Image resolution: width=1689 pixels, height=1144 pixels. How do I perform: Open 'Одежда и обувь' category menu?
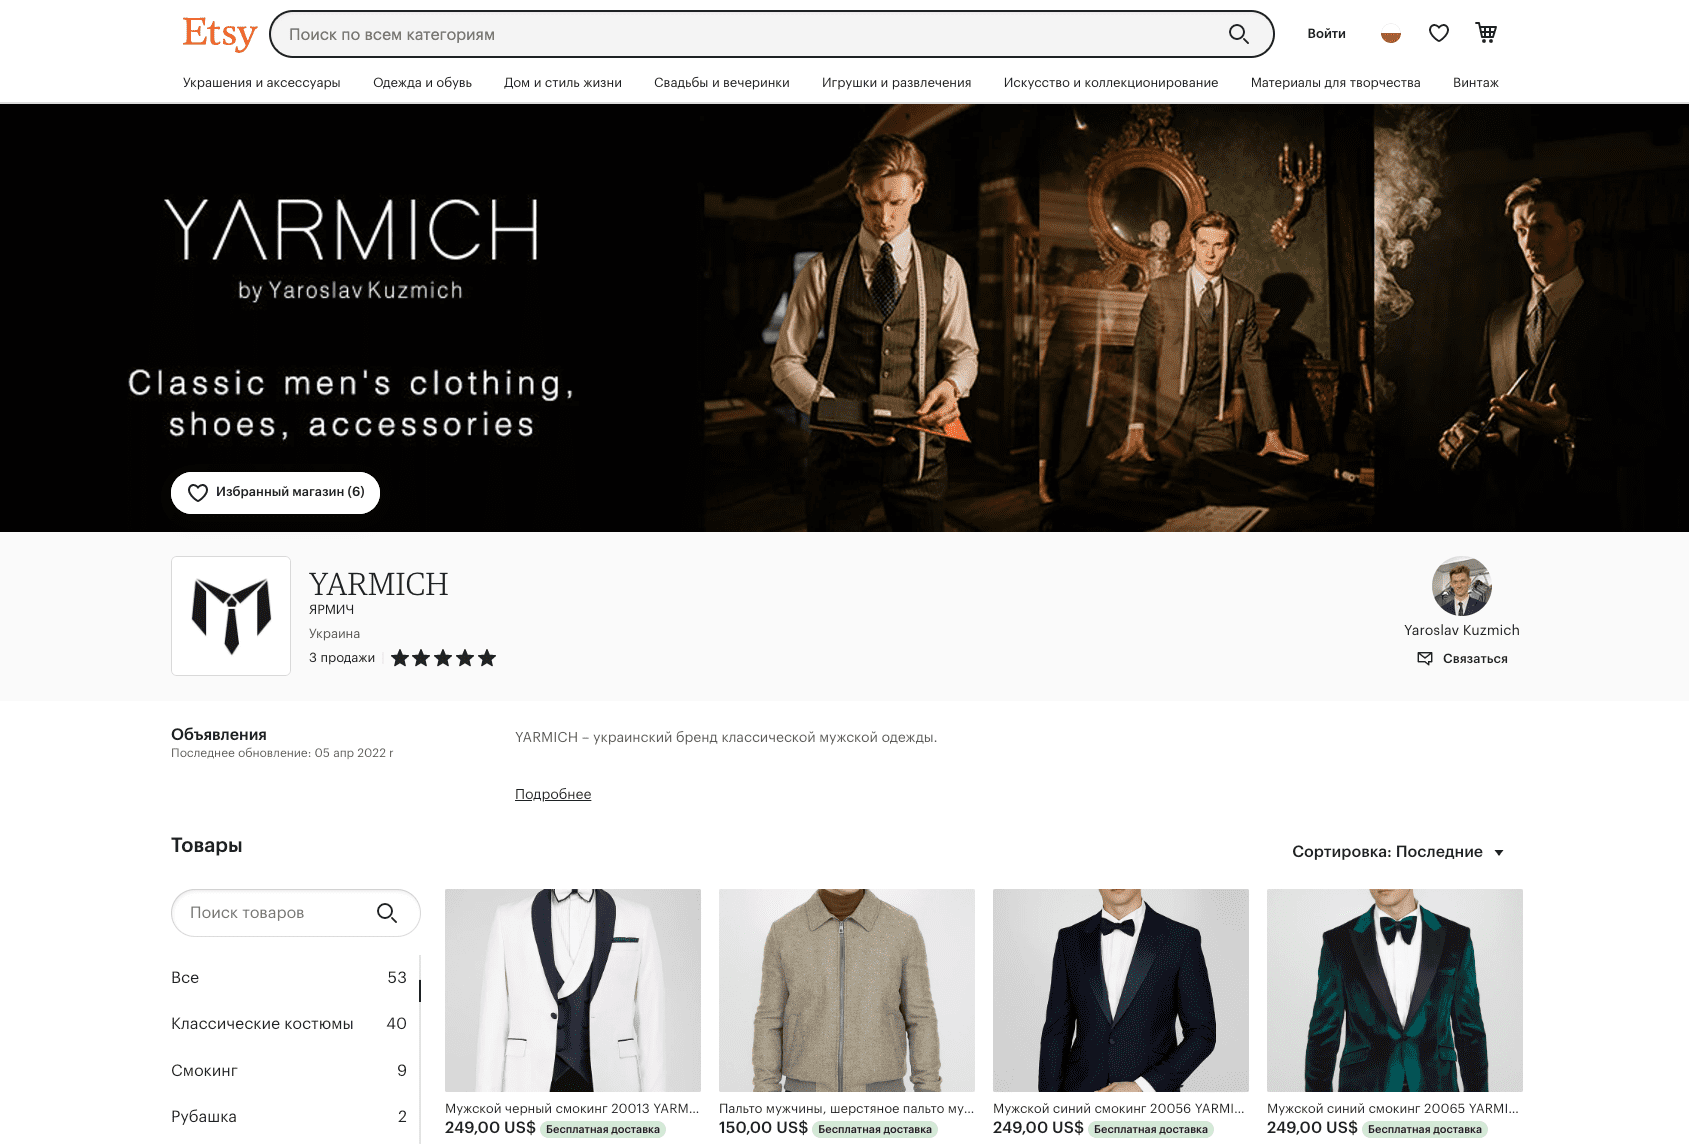pyautogui.click(x=422, y=83)
